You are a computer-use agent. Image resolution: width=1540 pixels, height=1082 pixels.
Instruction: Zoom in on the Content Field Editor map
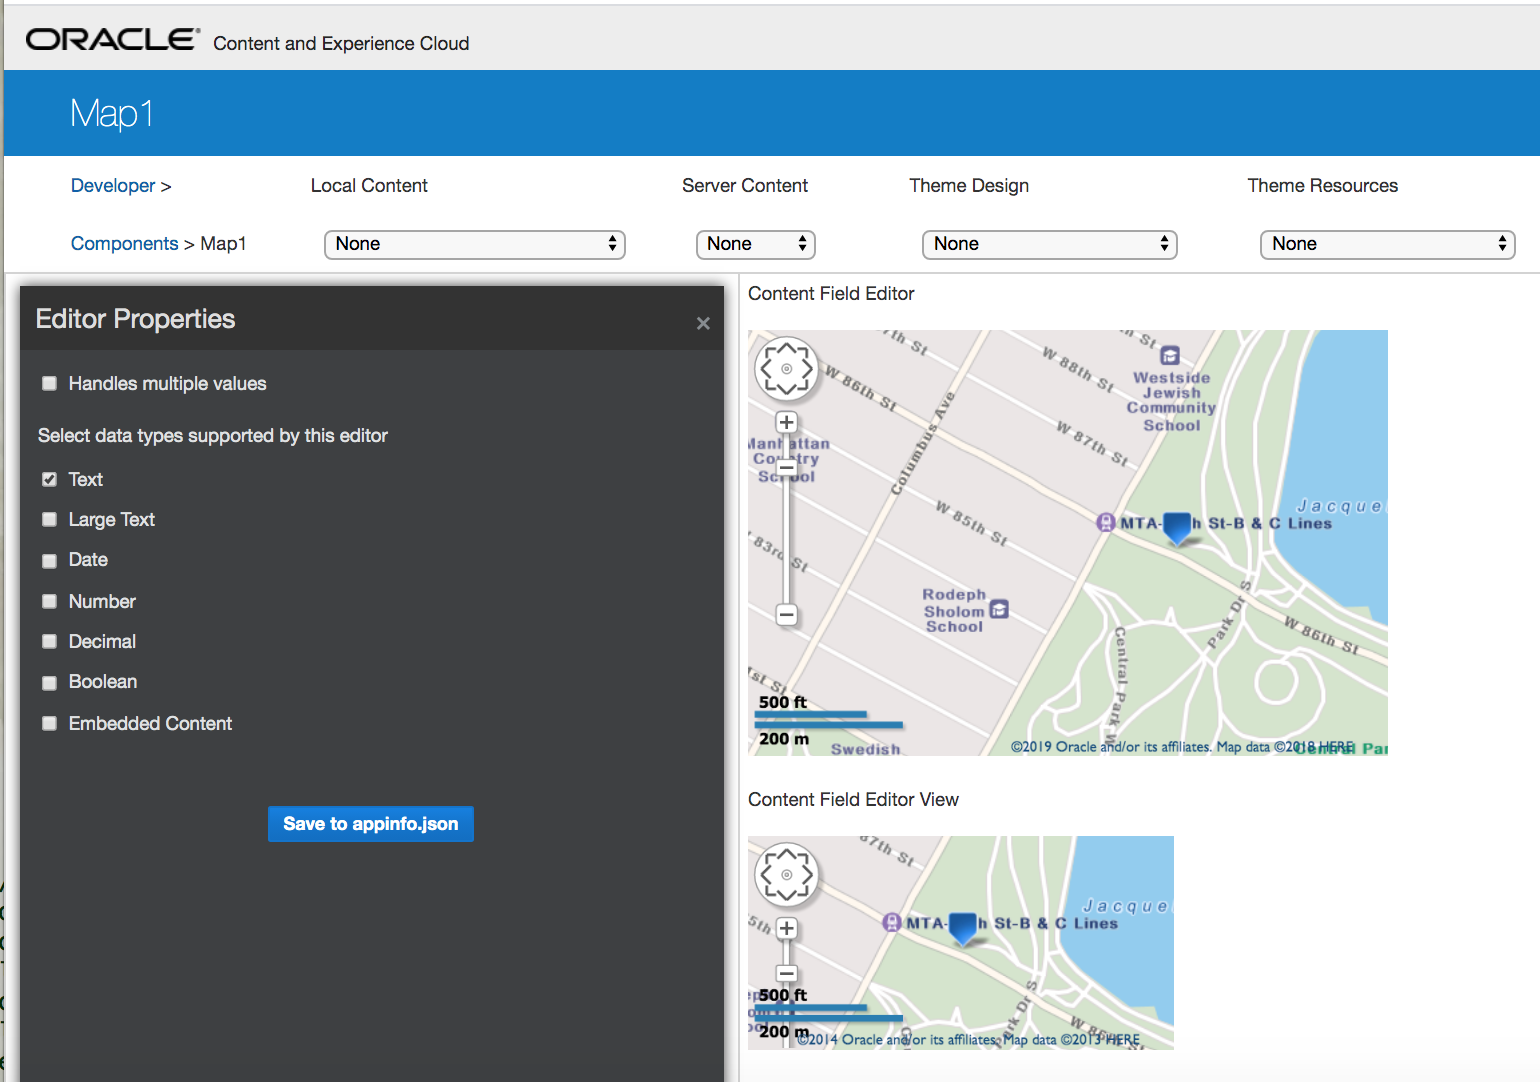(787, 422)
